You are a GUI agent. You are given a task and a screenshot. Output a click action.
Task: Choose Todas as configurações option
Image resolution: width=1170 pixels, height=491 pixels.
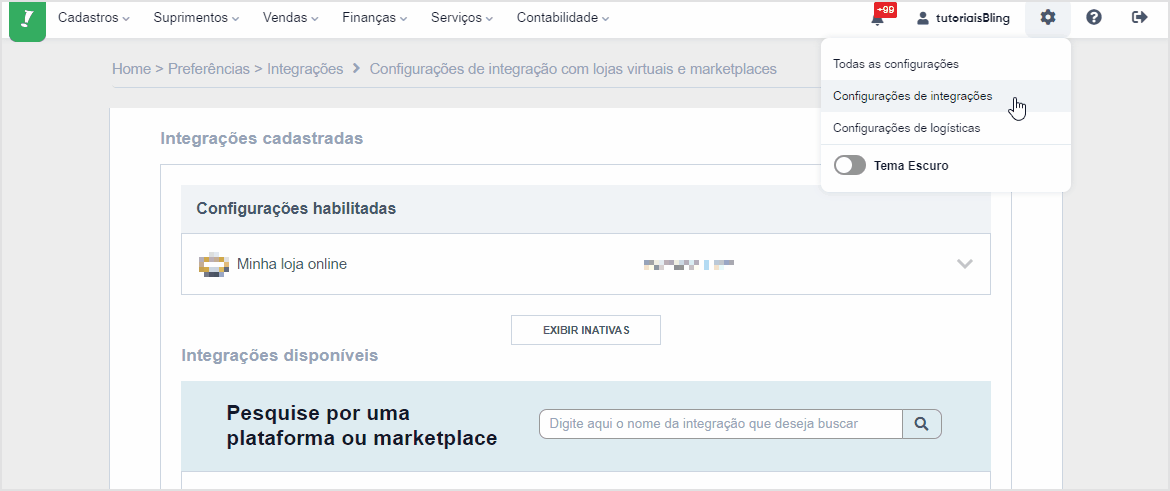(x=896, y=64)
